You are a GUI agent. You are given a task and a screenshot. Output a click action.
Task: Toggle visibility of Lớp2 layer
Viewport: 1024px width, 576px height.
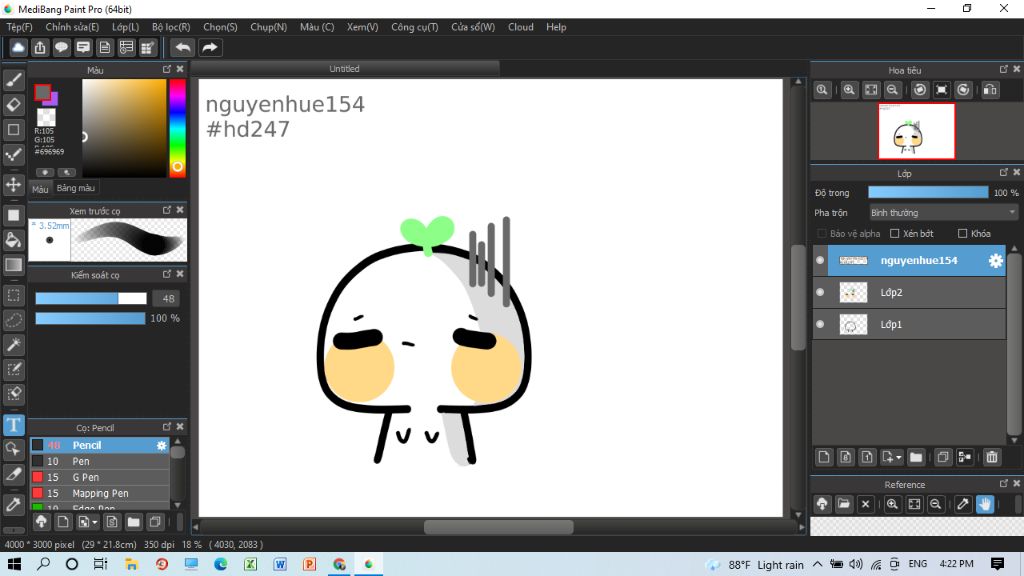tap(820, 292)
